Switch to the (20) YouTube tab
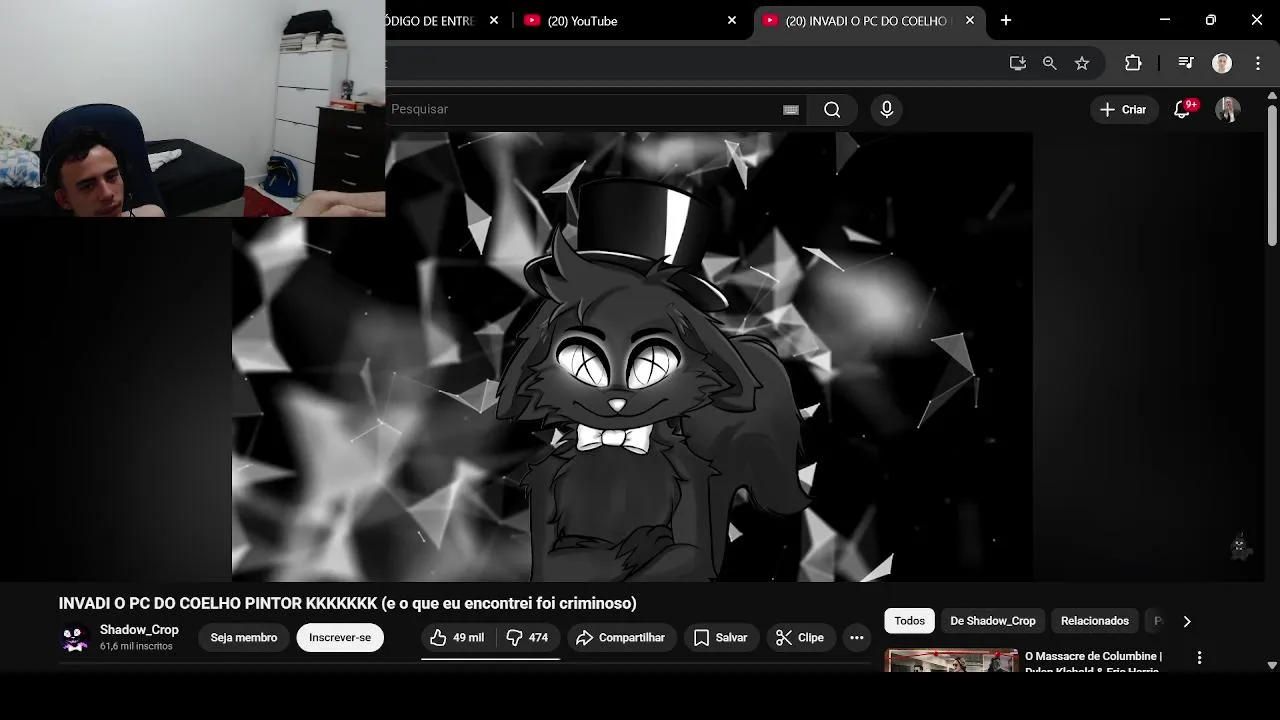Image resolution: width=1280 pixels, height=720 pixels. [630, 21]
